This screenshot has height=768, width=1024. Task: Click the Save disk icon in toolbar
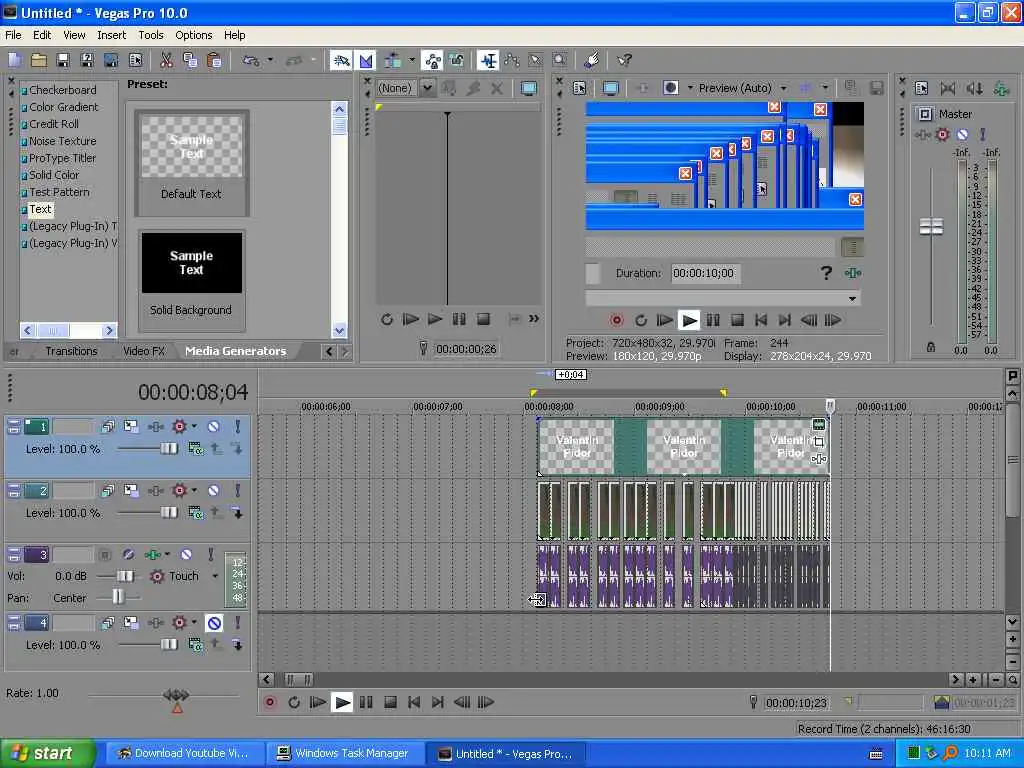pos(63,61)
